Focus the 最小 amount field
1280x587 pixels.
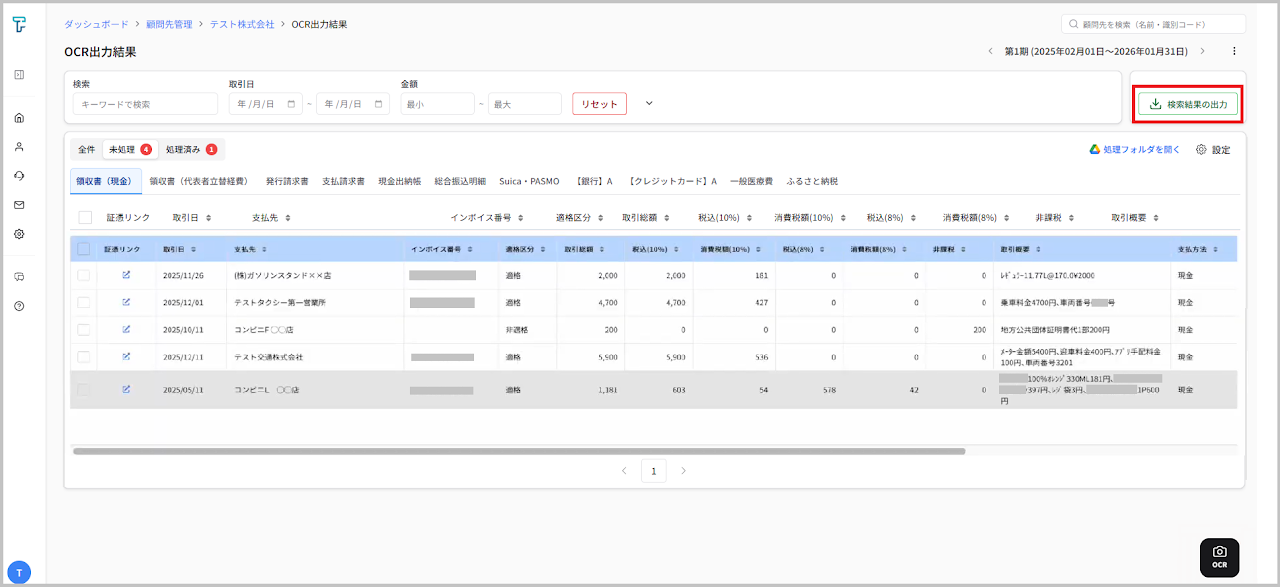pyautogui.click(x=437, y=104)
